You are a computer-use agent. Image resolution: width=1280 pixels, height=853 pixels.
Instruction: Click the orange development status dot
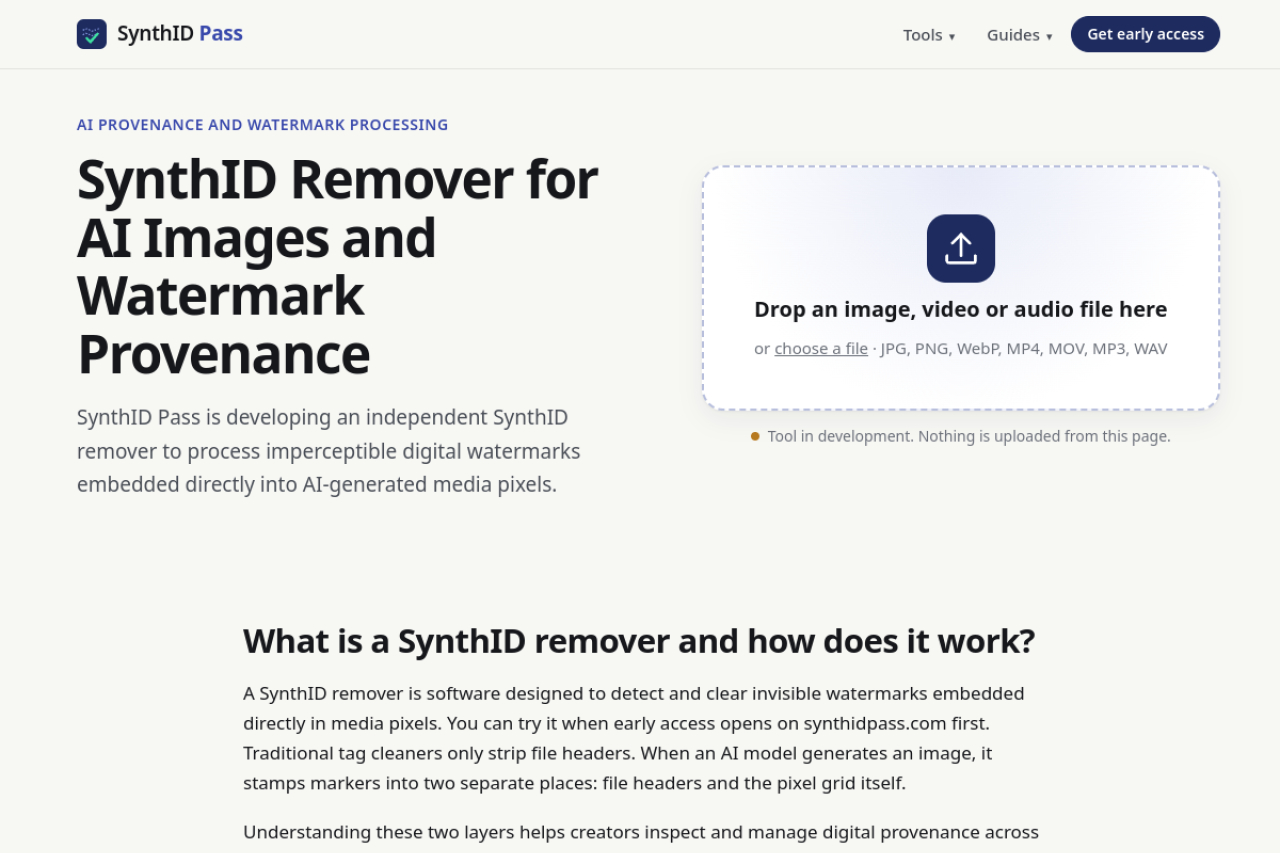click(x=755, y=436)
